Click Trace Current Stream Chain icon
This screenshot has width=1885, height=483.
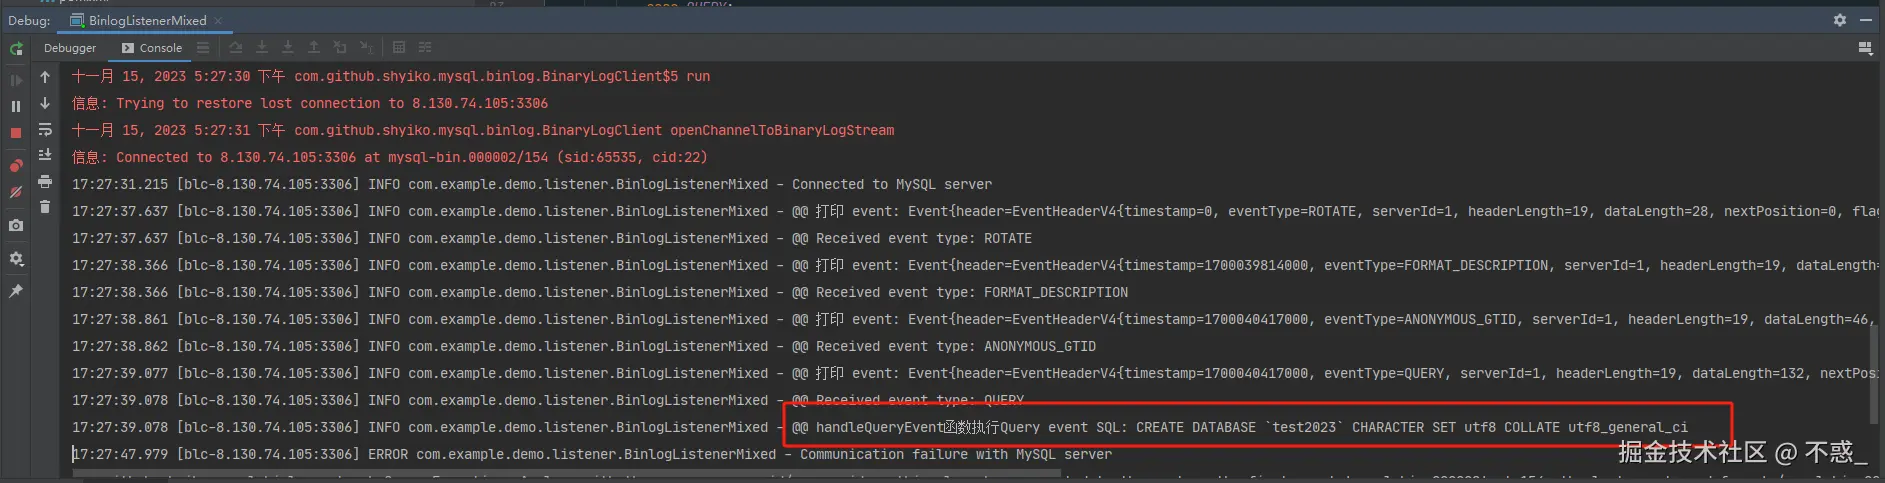click(x=425, y=47)
